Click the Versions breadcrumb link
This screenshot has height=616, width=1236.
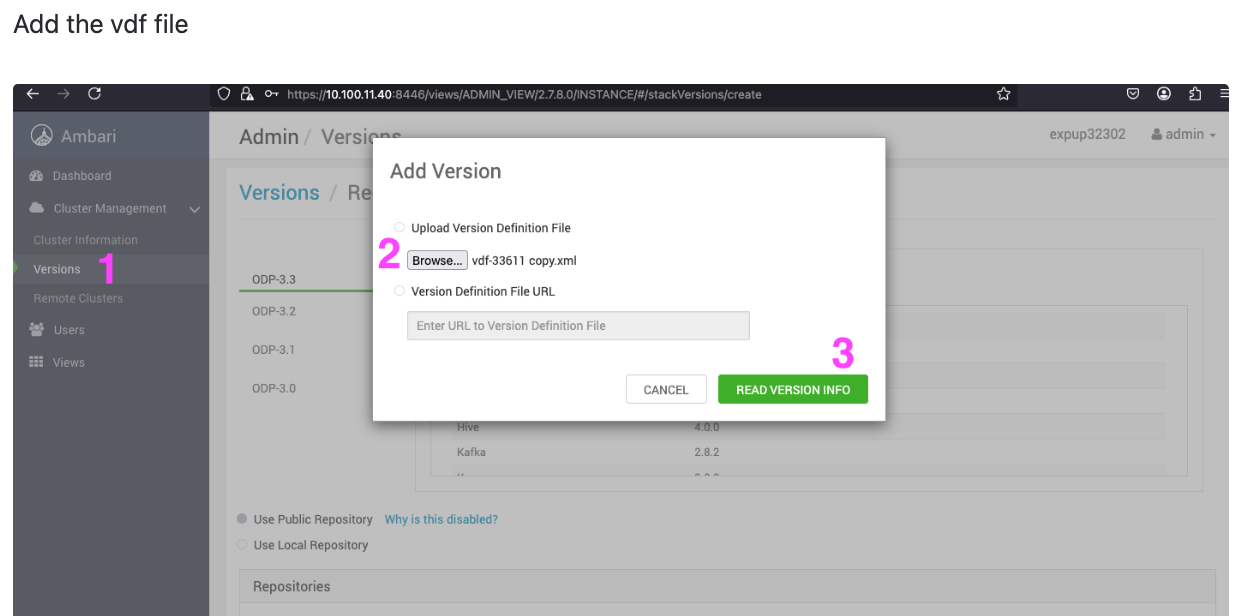(279, 193)
